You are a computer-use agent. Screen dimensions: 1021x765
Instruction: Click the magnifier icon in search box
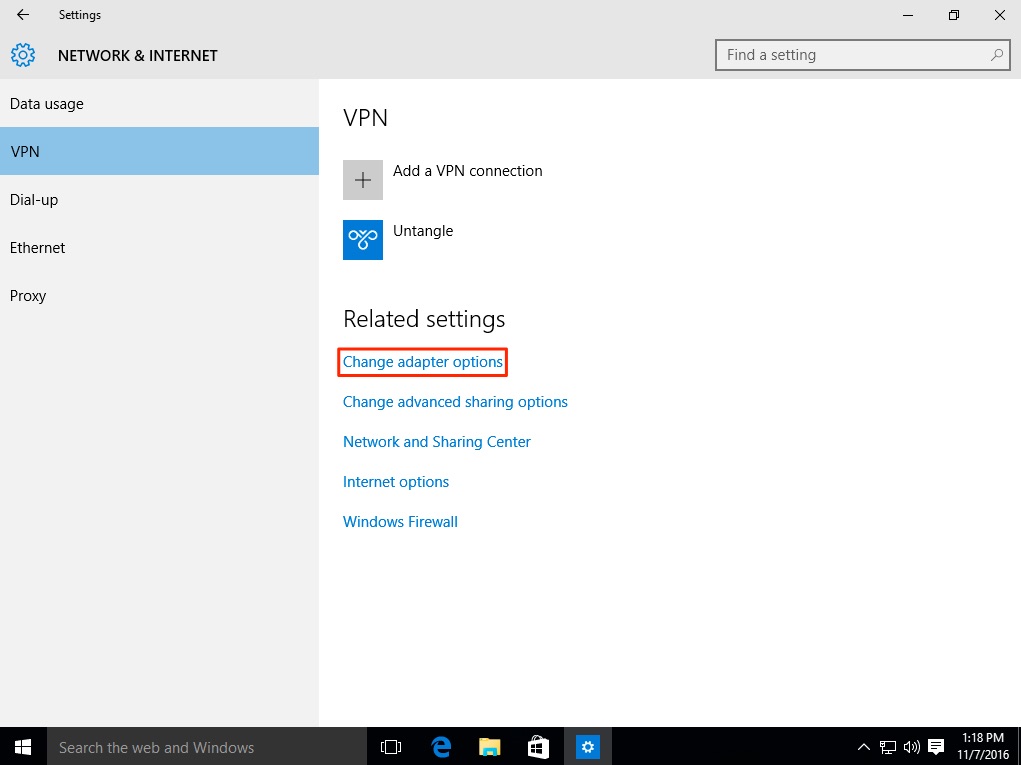pos(996,55)
